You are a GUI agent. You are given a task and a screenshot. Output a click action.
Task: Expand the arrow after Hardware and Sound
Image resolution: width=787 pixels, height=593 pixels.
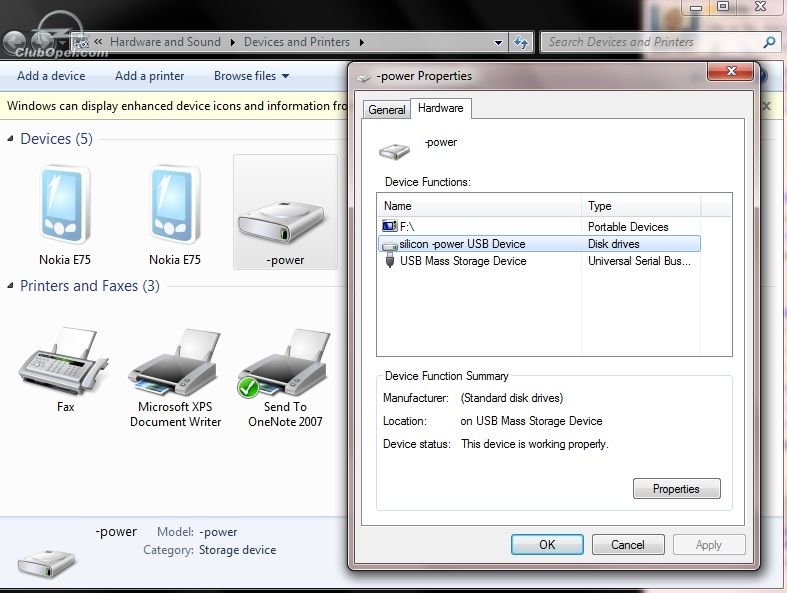click(233, 42)
